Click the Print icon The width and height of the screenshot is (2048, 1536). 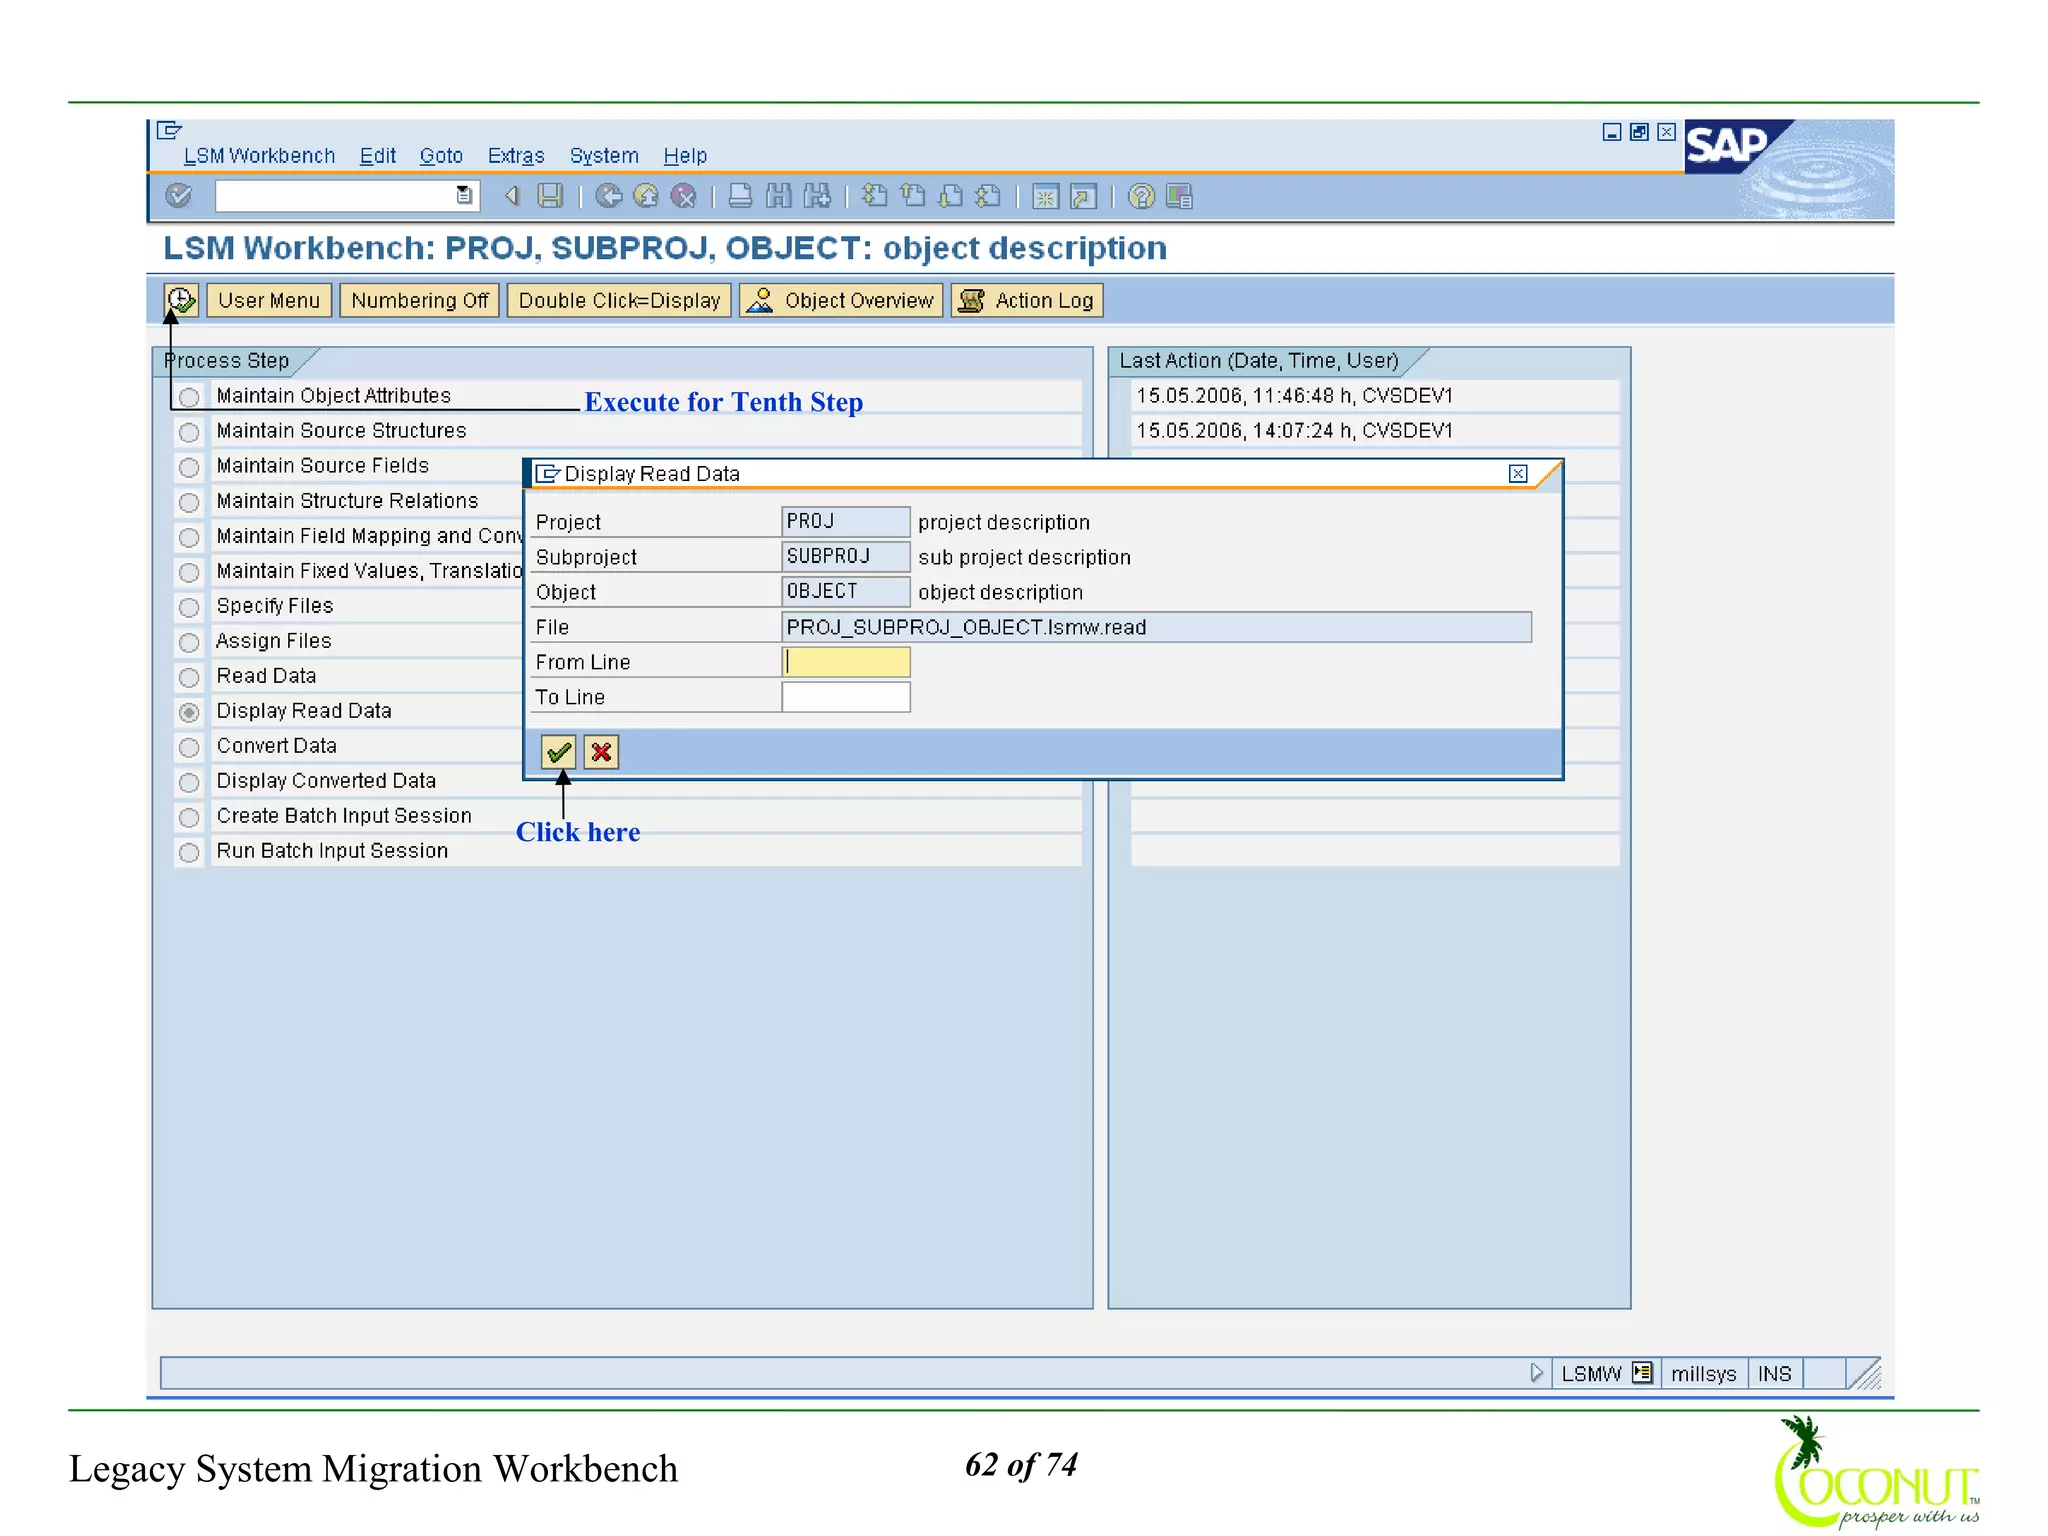pos(741,196)
